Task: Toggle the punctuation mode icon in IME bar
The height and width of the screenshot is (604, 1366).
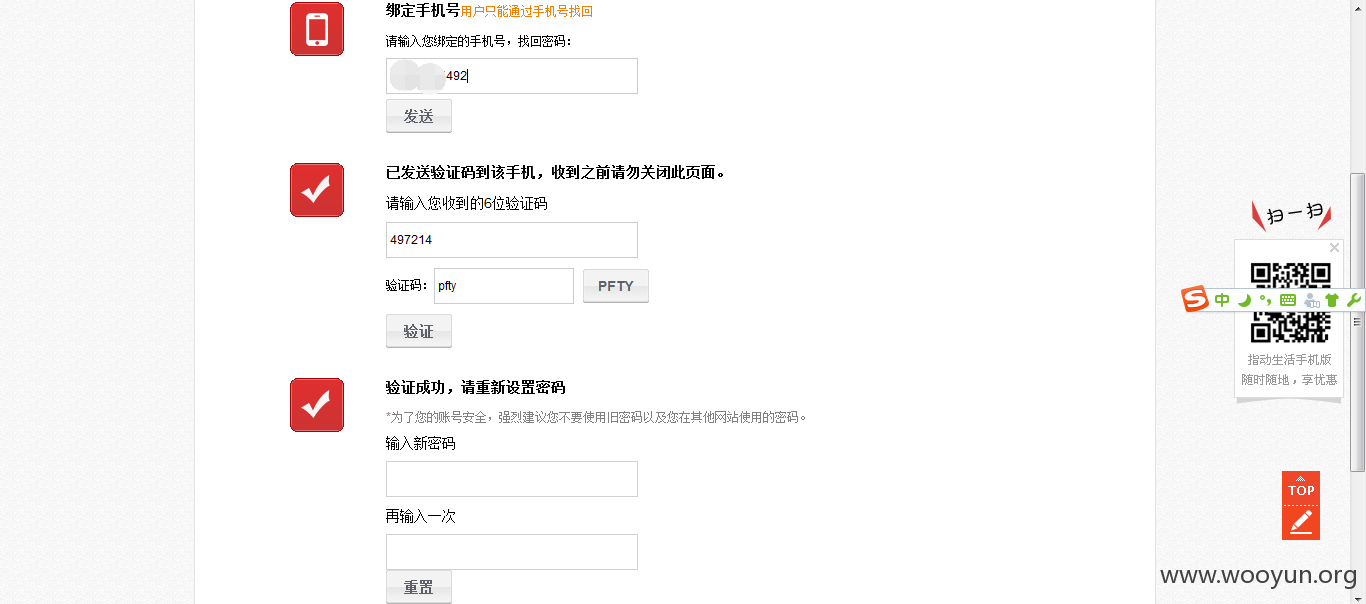Action: [1266, 300]
